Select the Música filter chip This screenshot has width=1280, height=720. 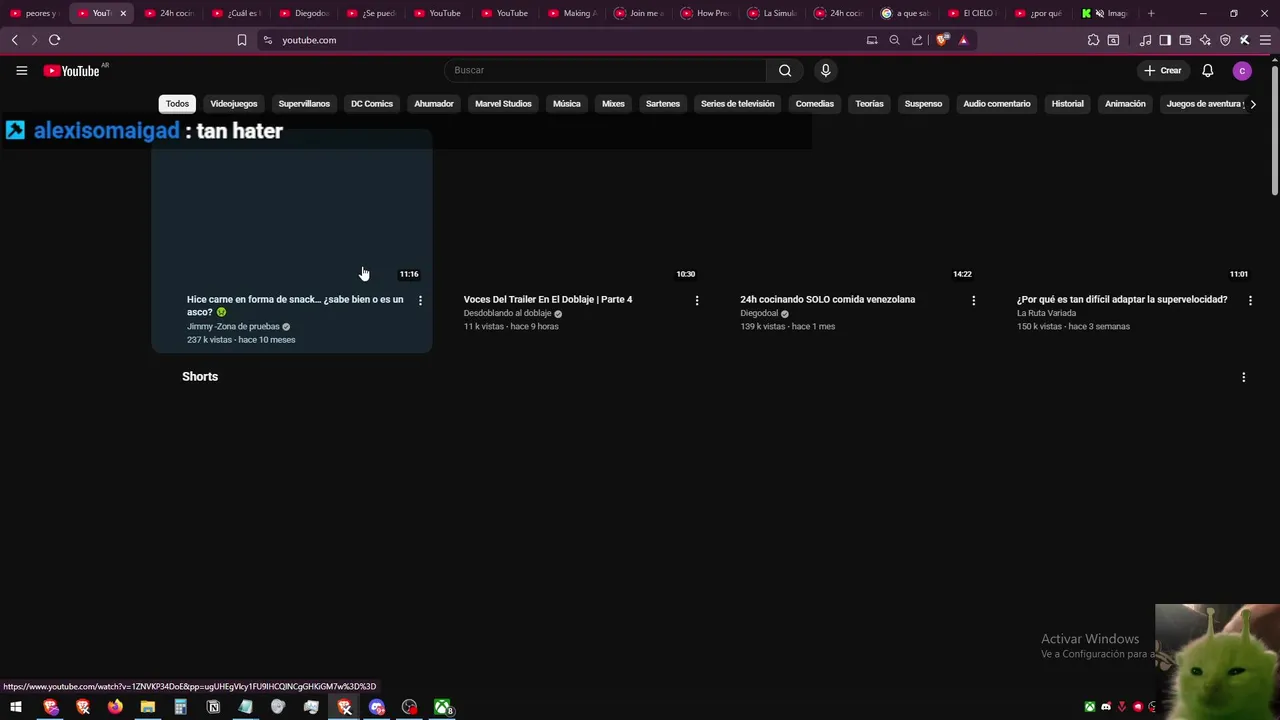567,104
